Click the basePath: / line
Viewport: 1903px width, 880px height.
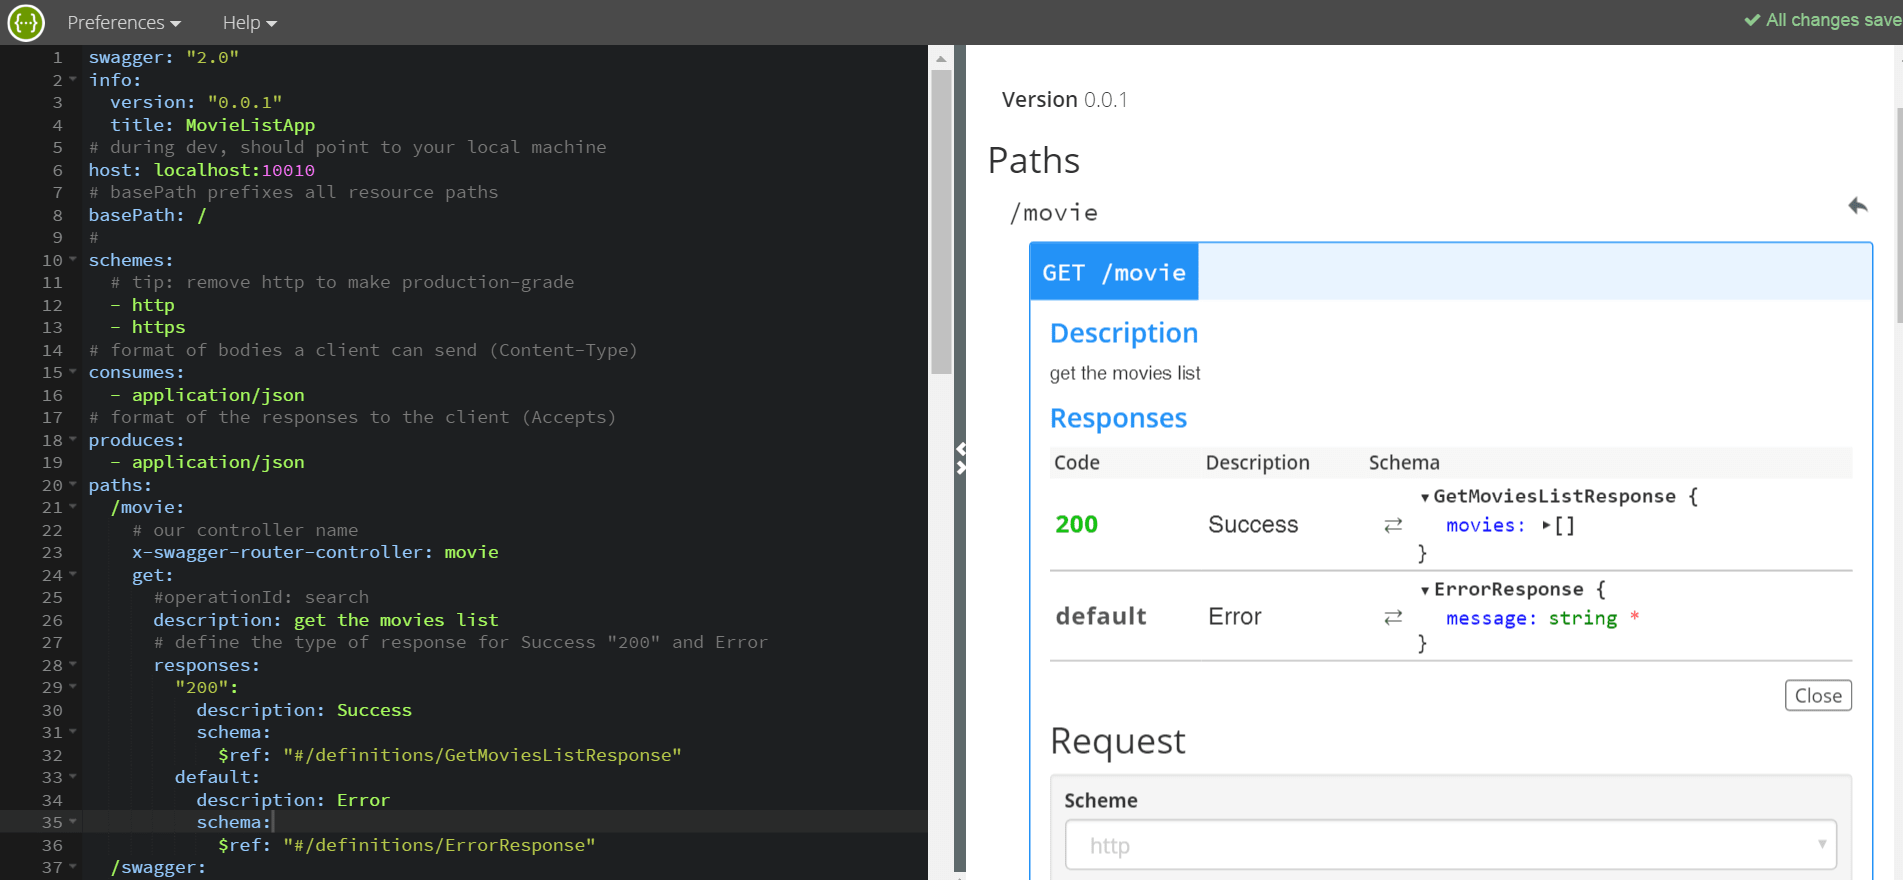pyautogui.click(x=147, y=215)
